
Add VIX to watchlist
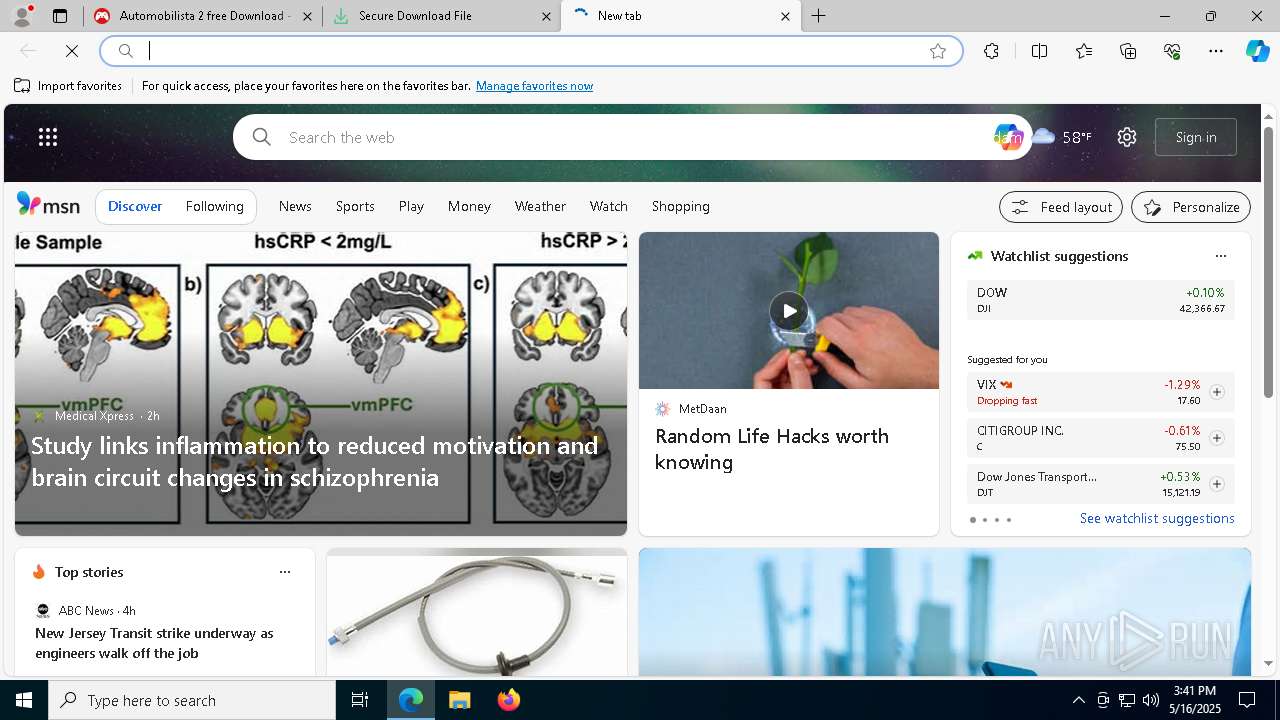point(1216,392)
